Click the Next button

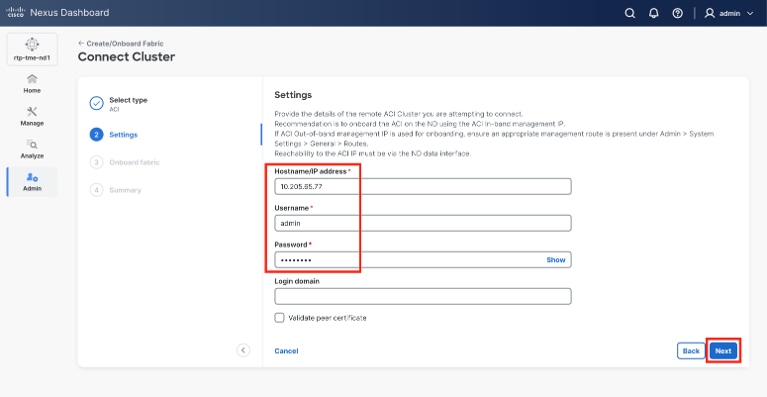coord(723,351)
